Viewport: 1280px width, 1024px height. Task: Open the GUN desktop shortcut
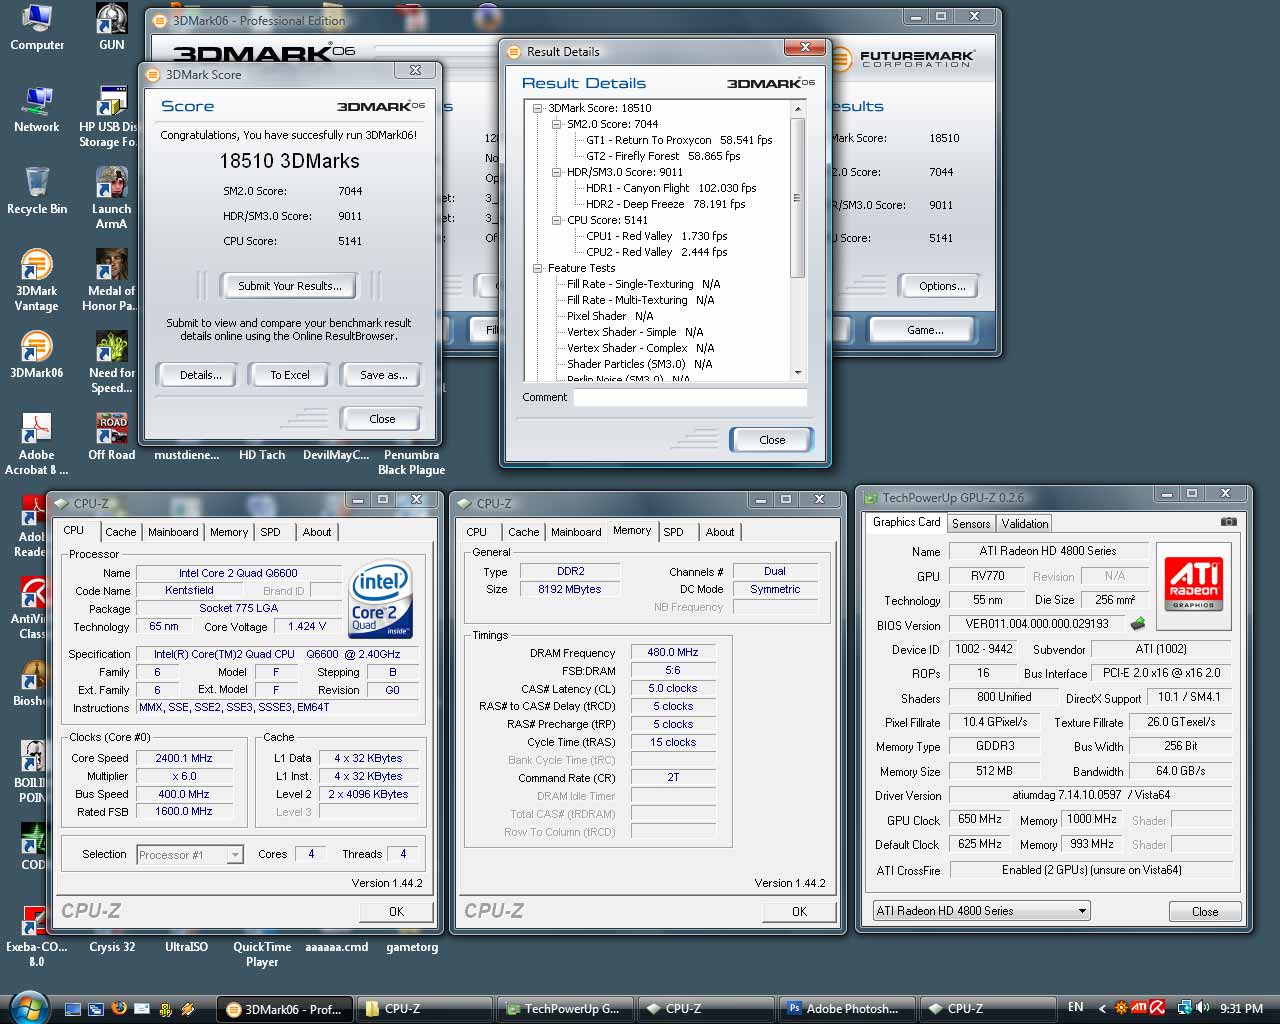[111, 28]
